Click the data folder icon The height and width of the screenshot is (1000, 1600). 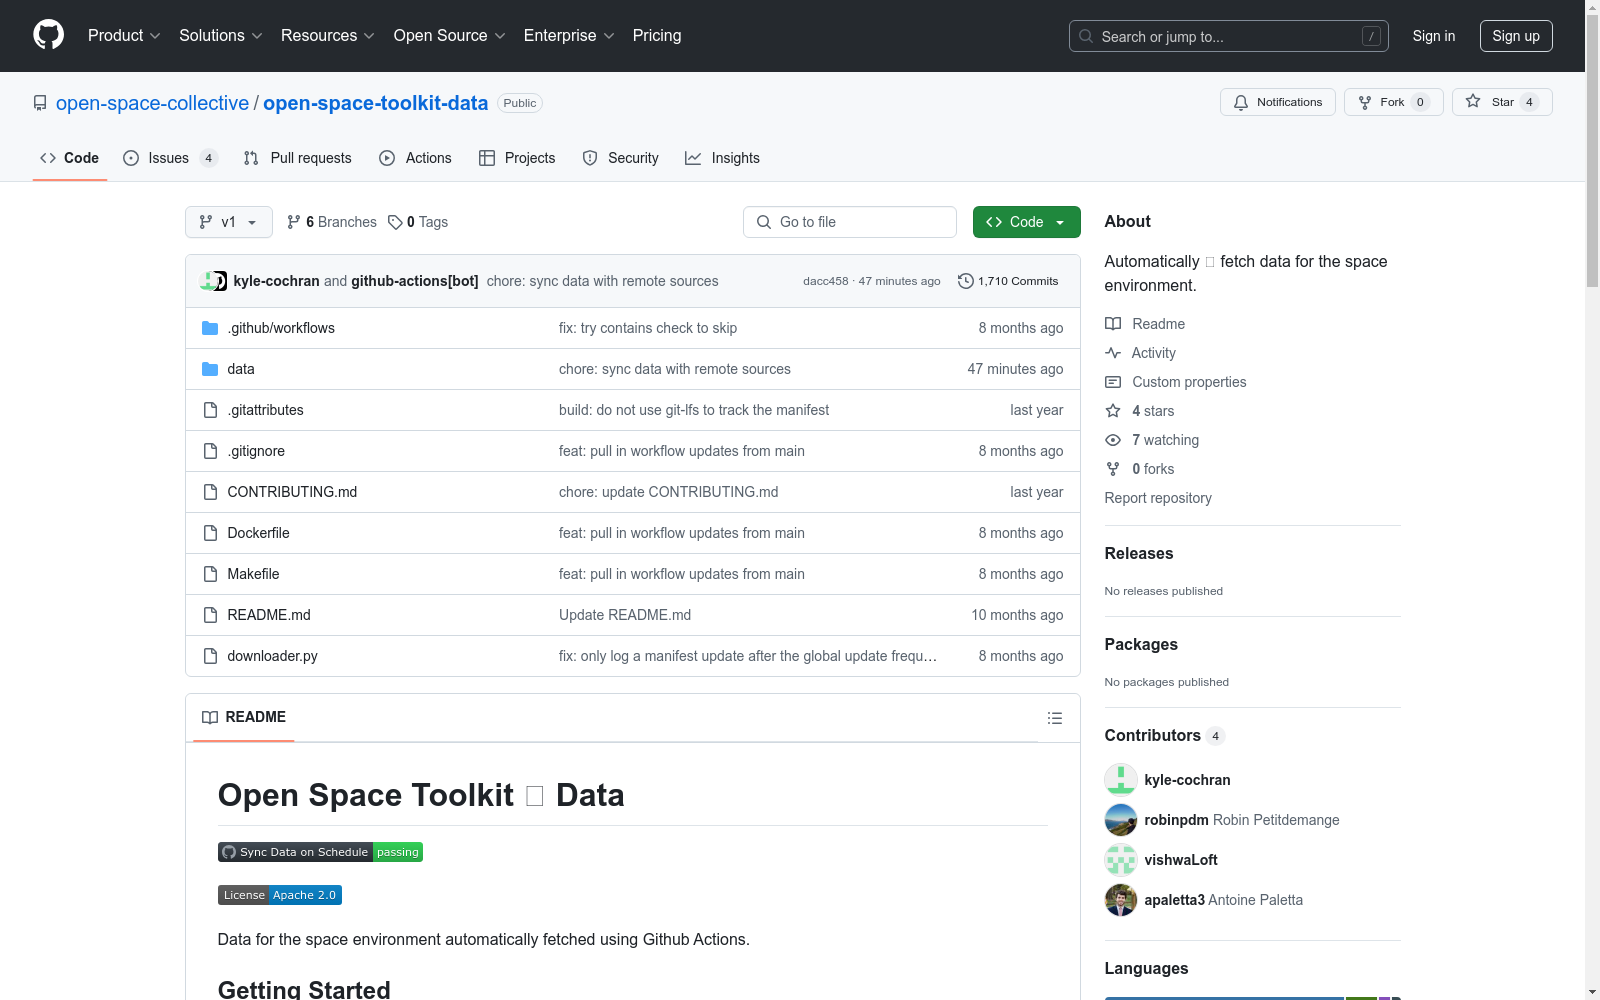(x=210, y=369)
